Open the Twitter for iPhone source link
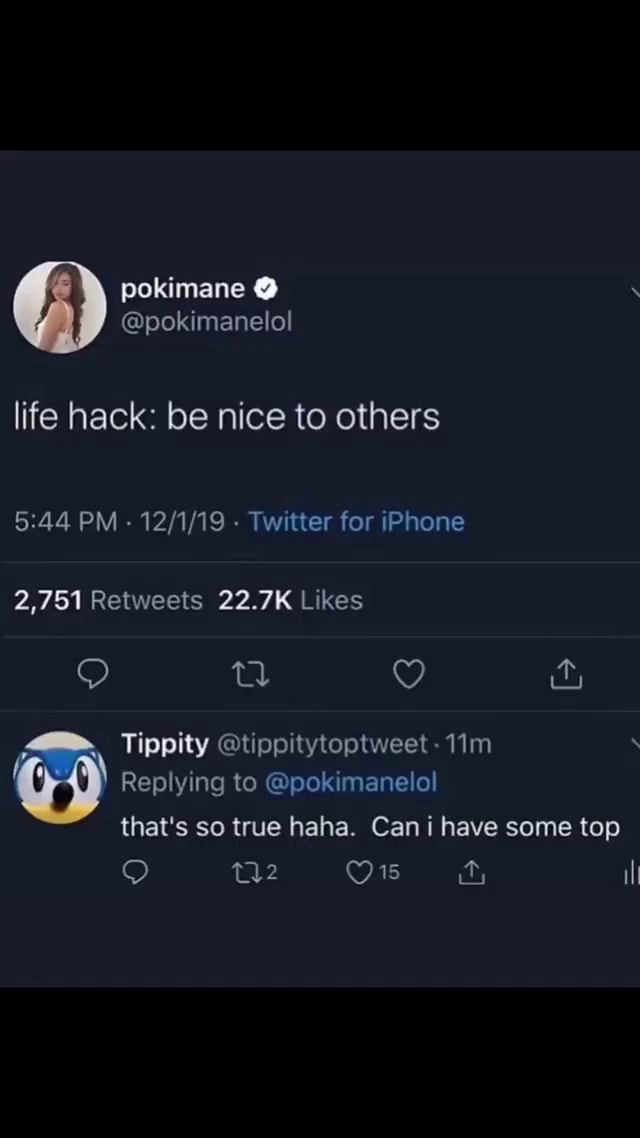The image size is (640, 1138). [356, 521]
